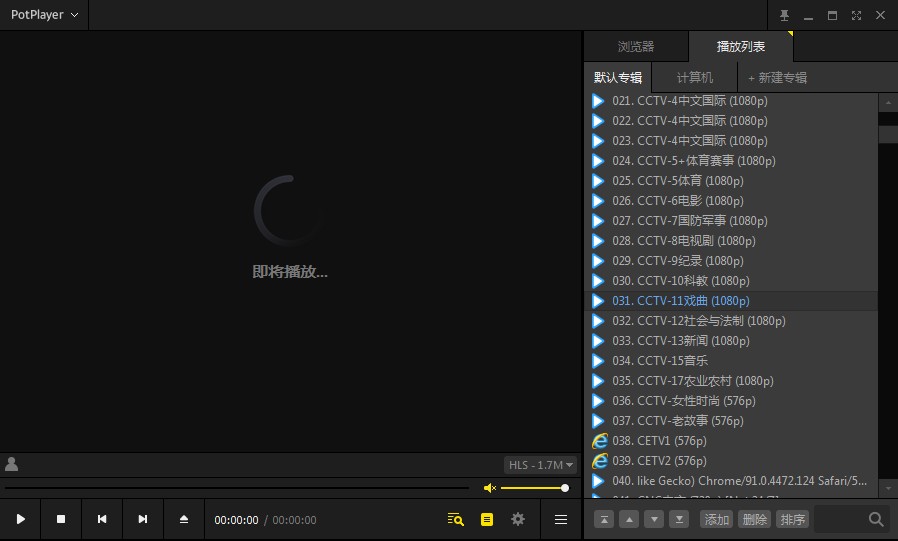
Task: Open a file with the eject button
Action: click(184, 519)
